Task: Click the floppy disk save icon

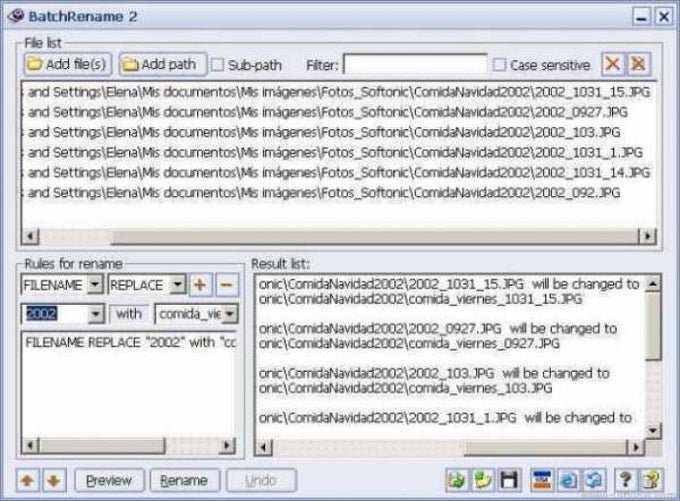Action: click(x=509, y=480)
